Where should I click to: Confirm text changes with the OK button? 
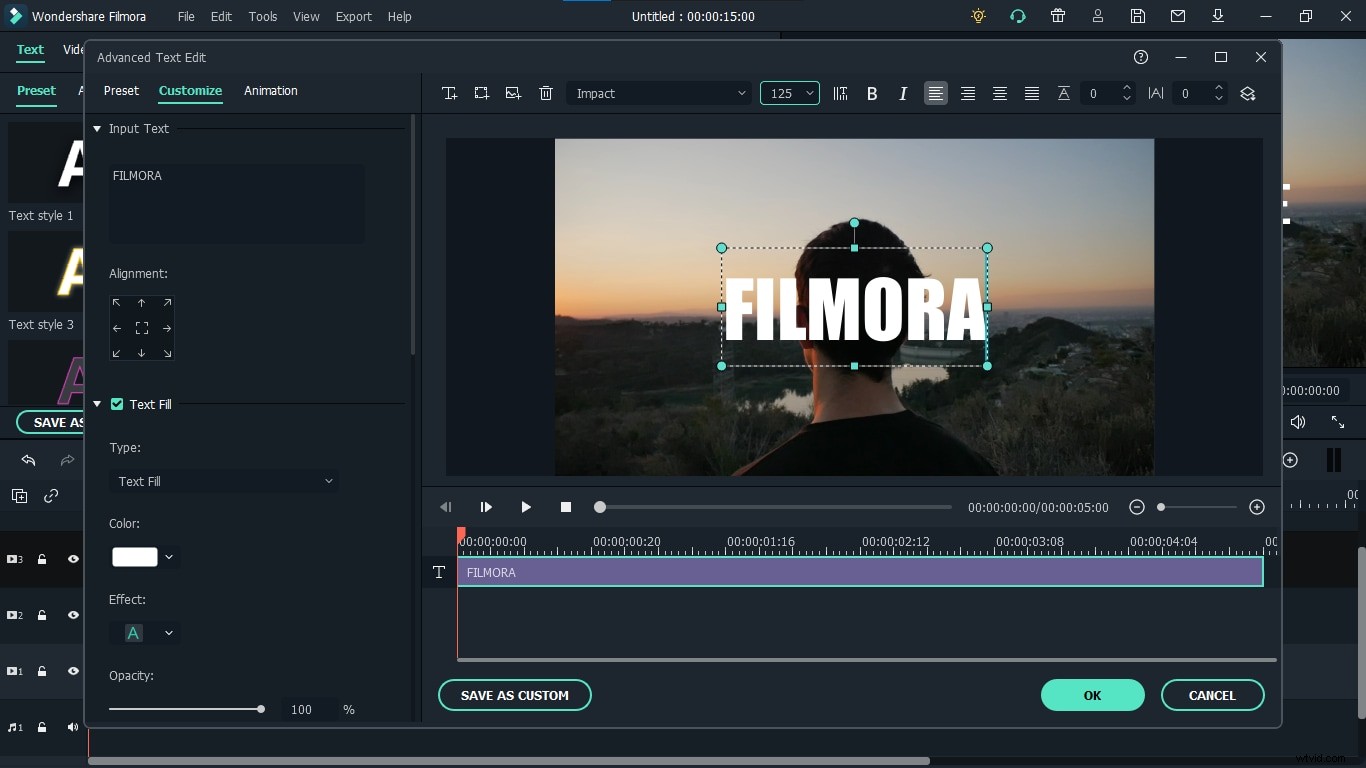1092,695
